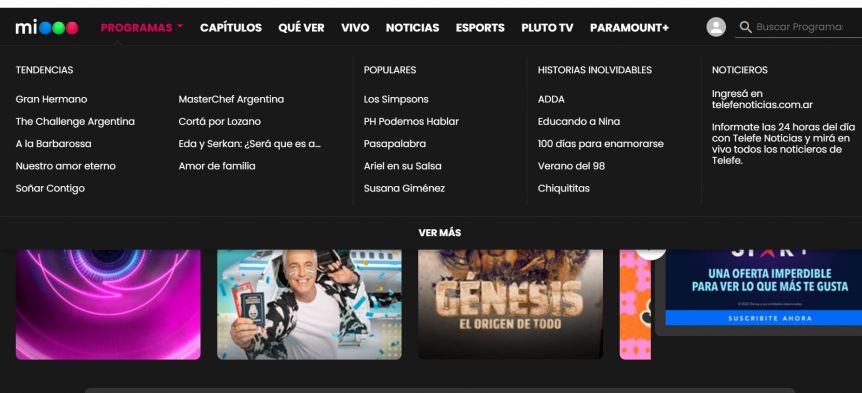
Task: Open the Vivo menu item
Action: (355, 27)
